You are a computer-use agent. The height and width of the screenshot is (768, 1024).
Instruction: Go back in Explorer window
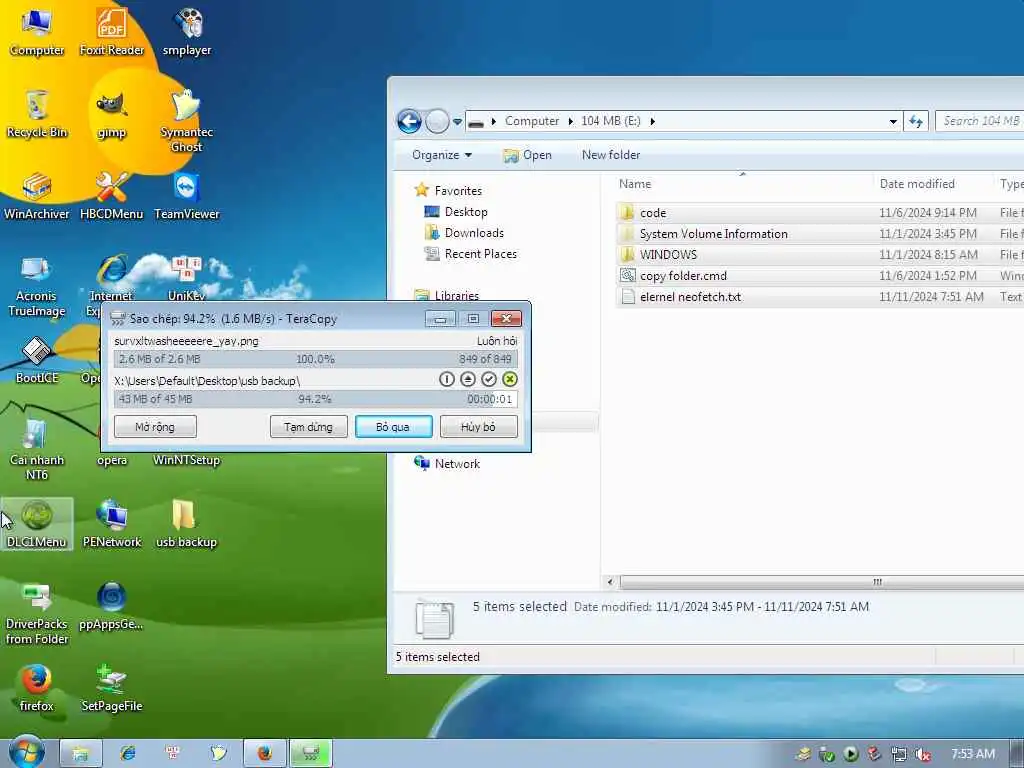(x=409, y=121)
